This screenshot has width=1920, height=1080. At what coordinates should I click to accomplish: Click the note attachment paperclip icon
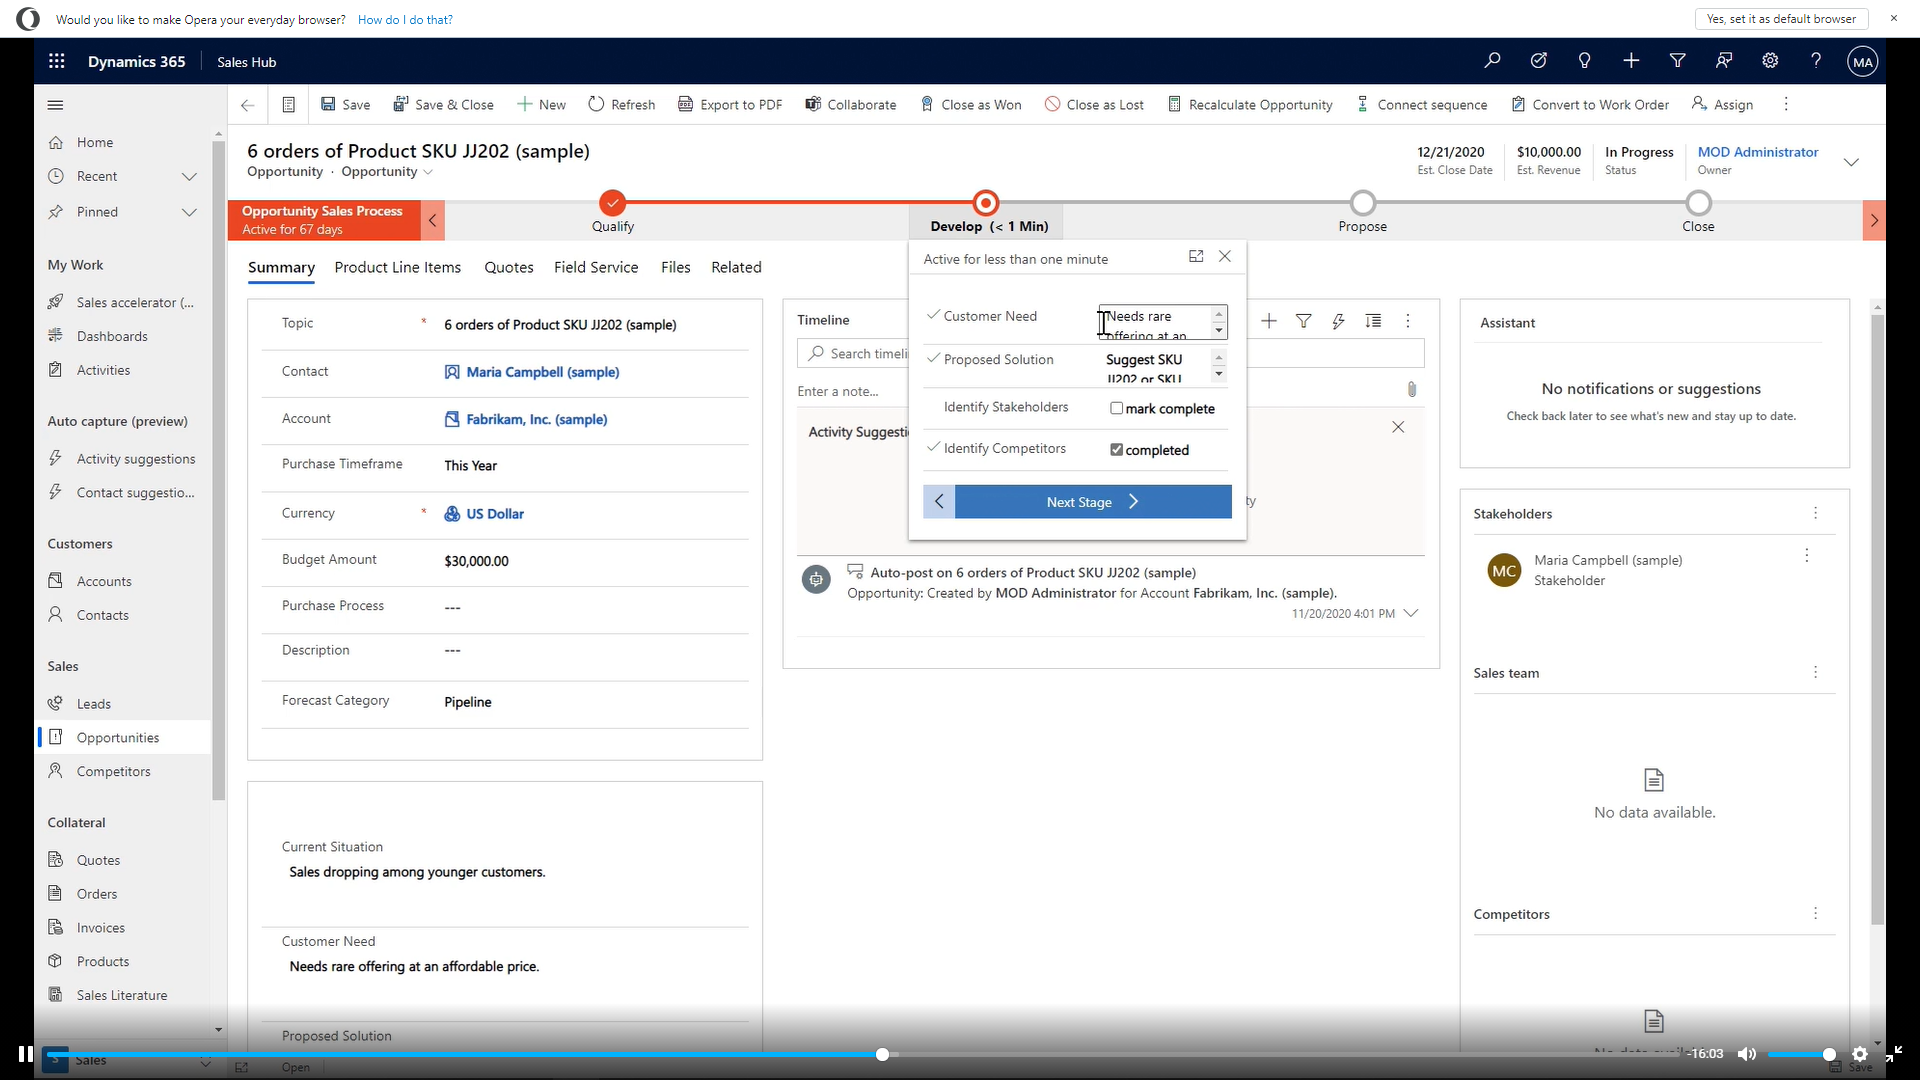(1412, 390)
